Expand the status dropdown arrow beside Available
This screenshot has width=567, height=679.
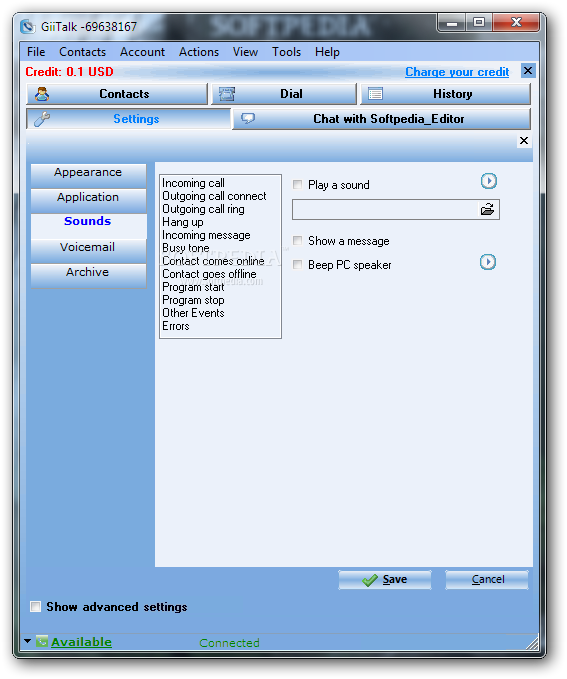pos(28,640)
